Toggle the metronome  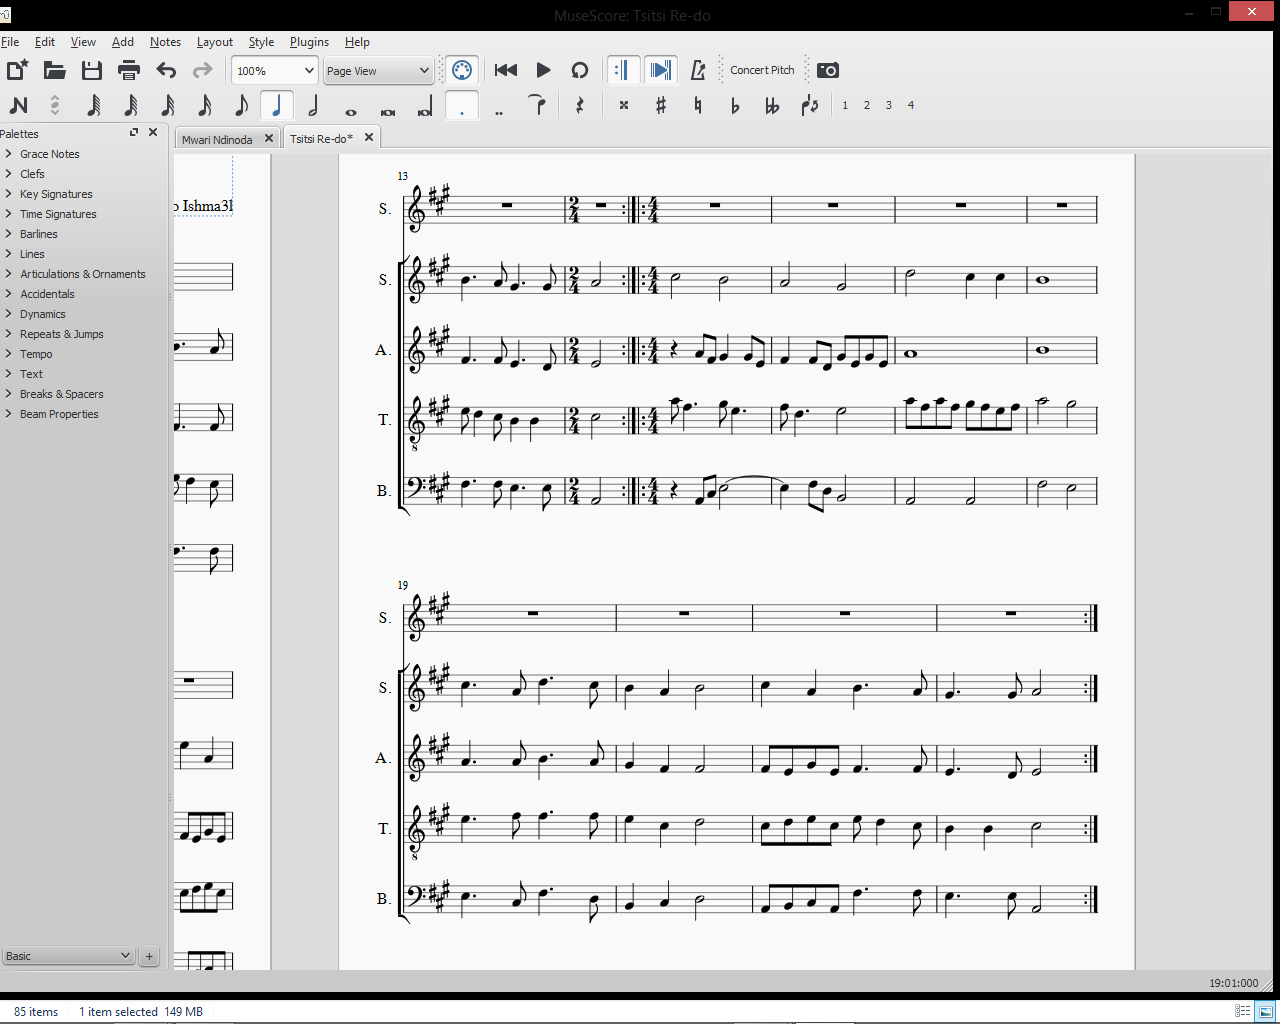(699, 70)
